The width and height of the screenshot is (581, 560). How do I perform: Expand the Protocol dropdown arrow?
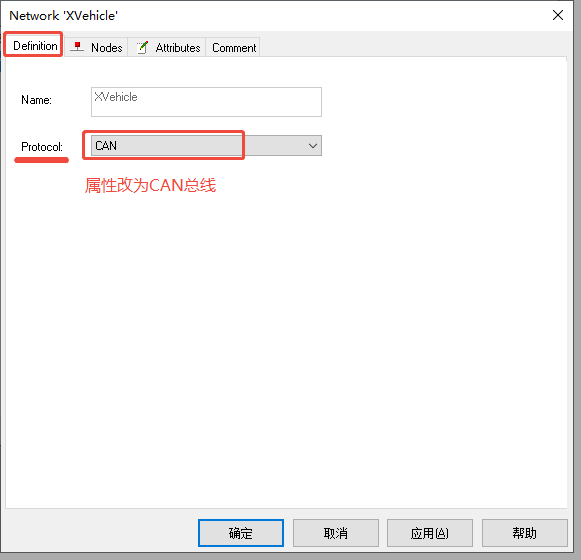[313, 146]
